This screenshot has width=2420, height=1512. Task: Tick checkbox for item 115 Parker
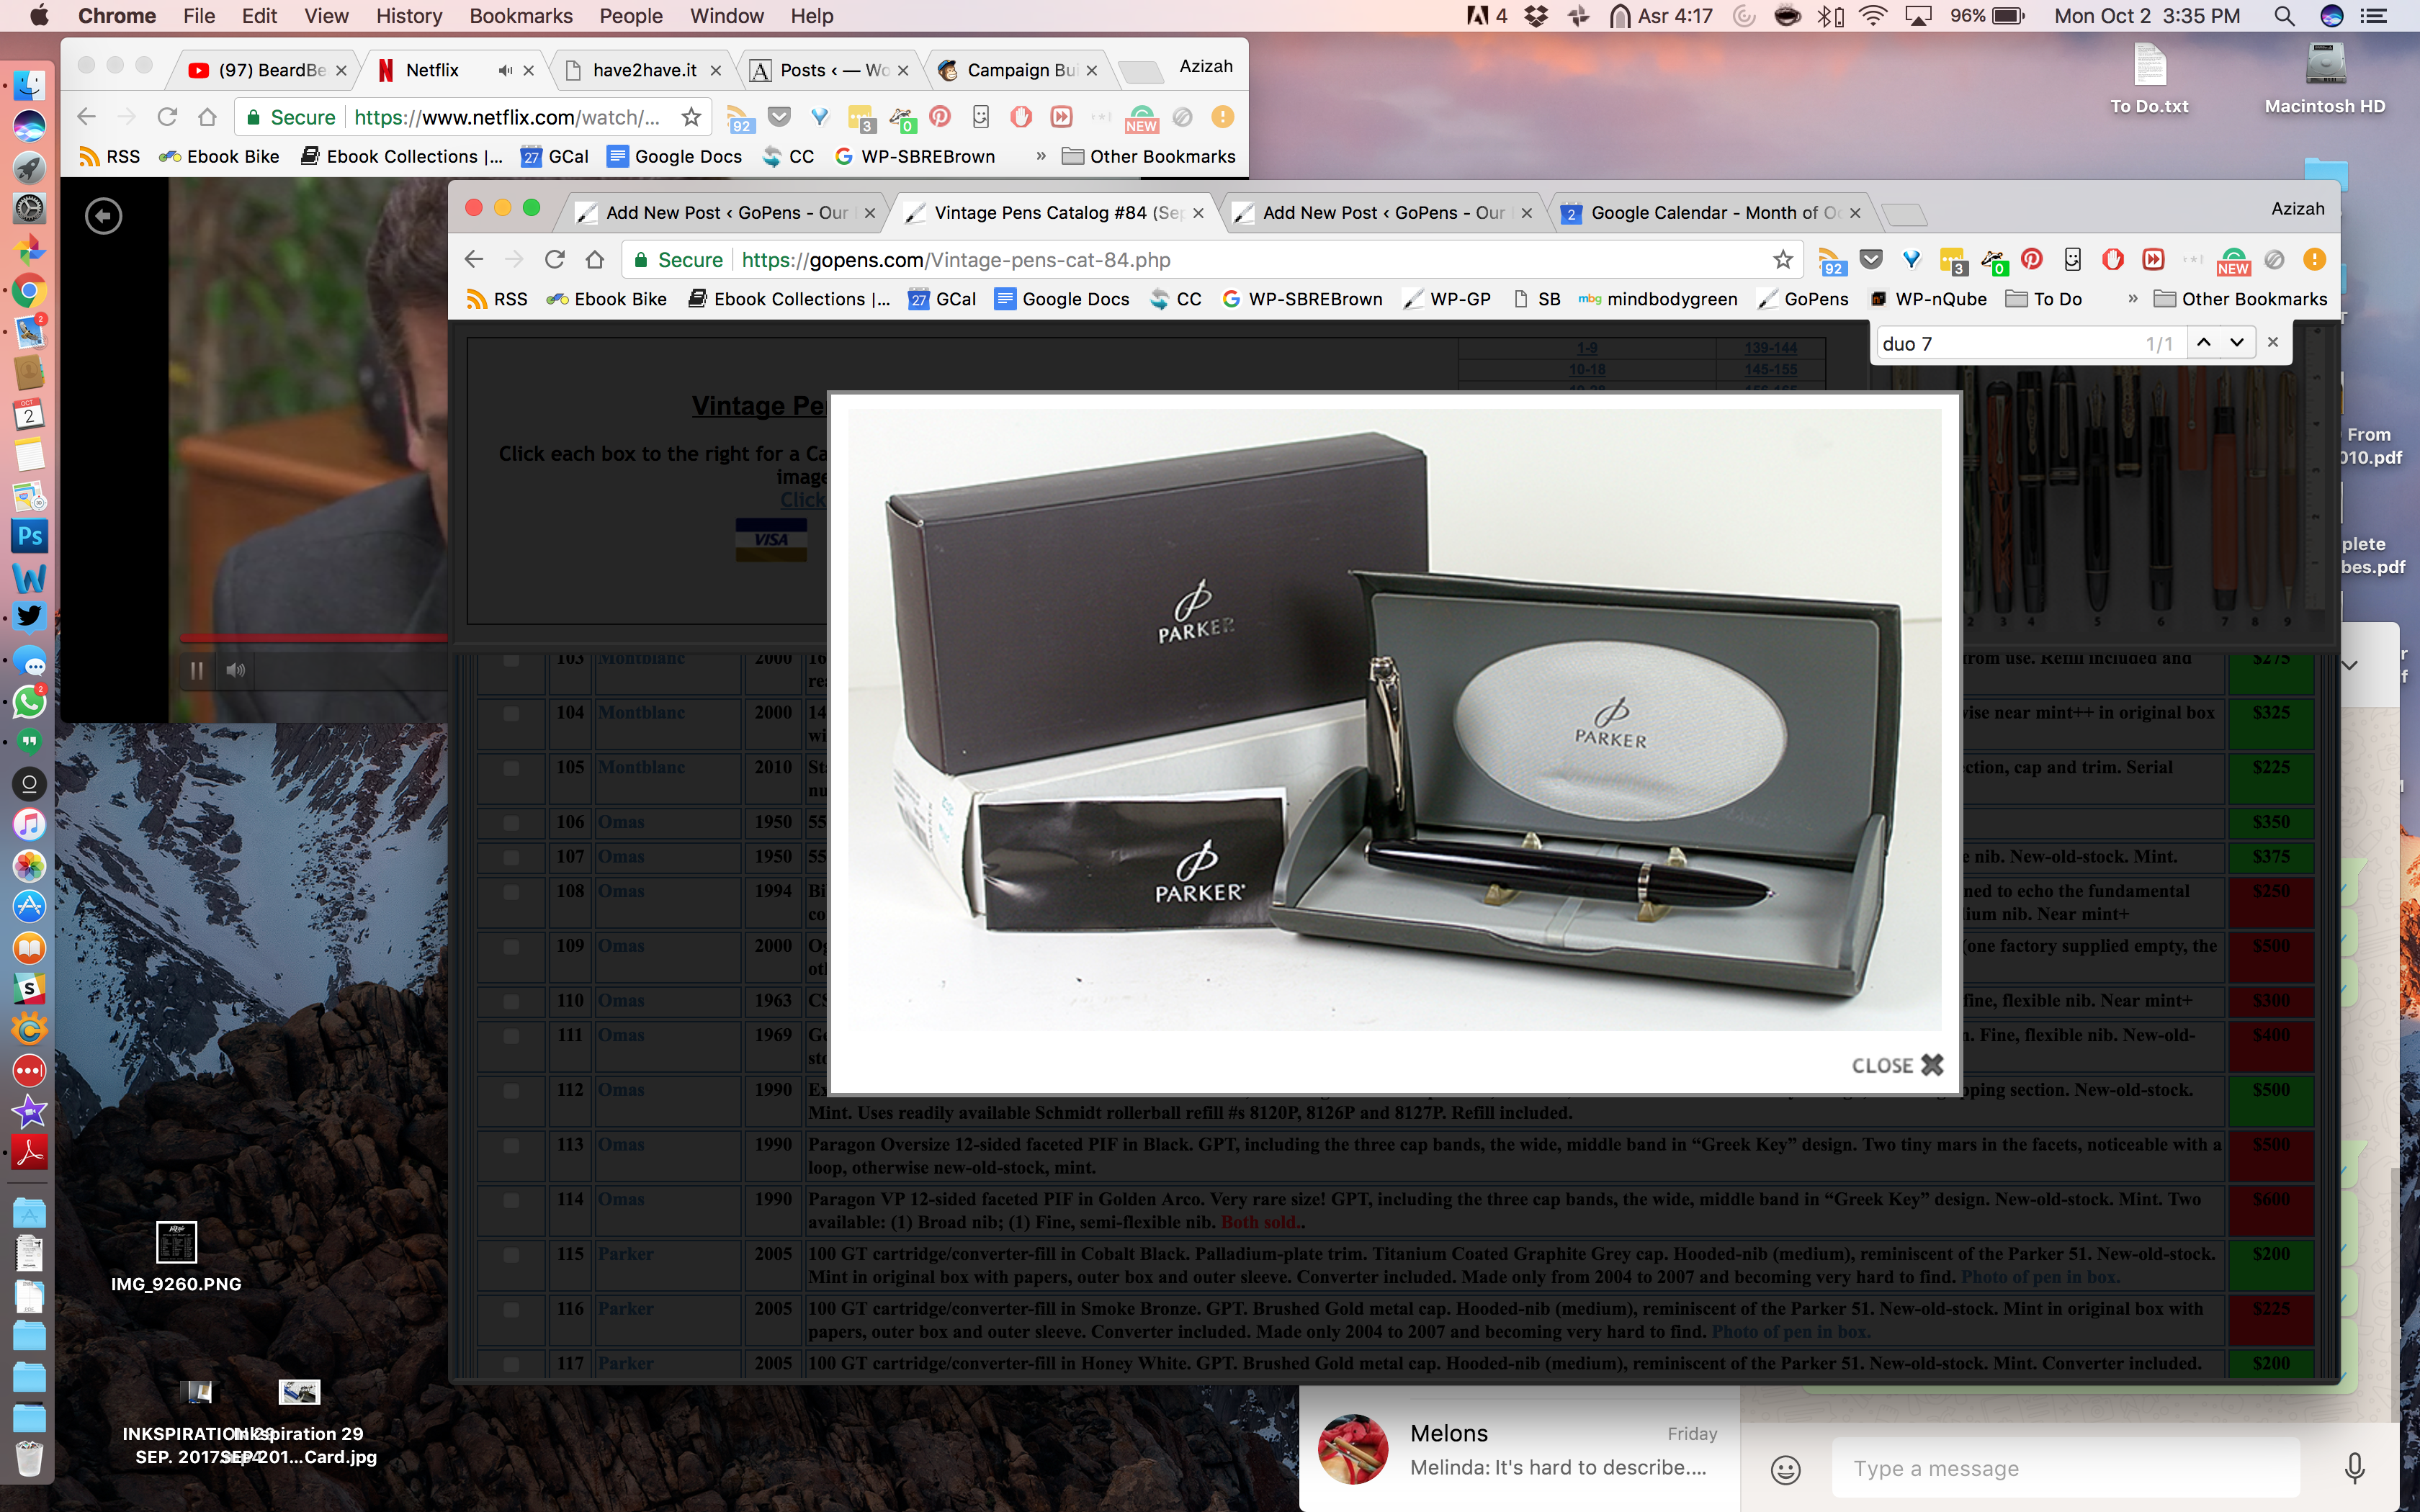(511, 1255)
